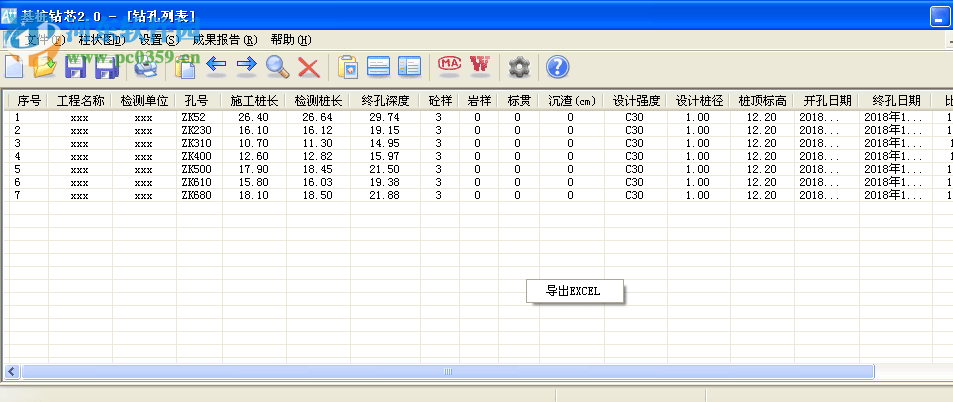The image size is (953, 402).
Task: Select hole number ZK230
Action: [x=197, y=130]
